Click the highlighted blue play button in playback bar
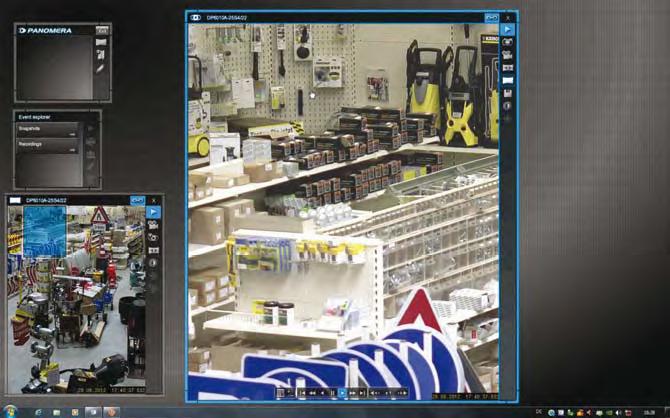This screenshot has width=670, height=418. pos(342,393)
